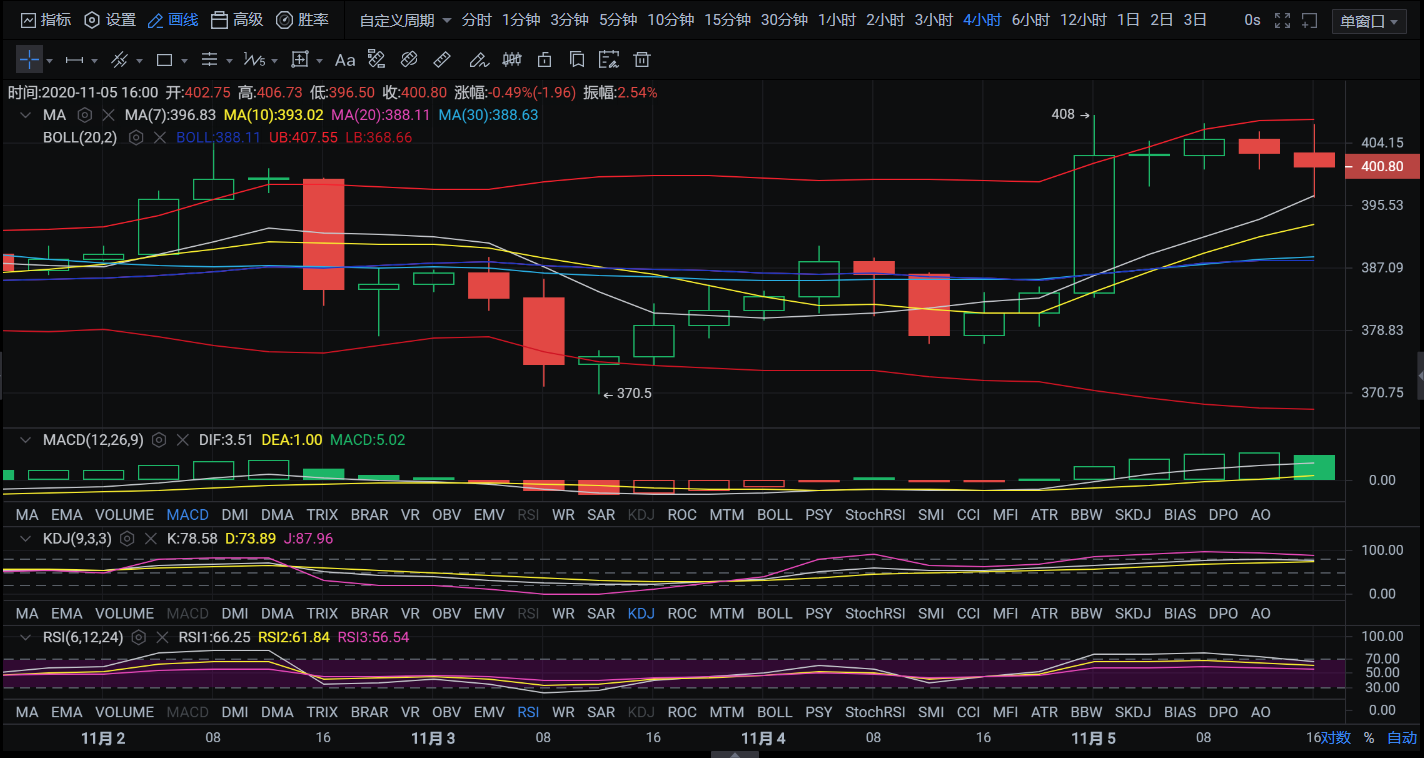Select the Aa text annotation tool
Image resolution: width=1424 pixels, height=758 pixels.
pyautogui.click(x=345, y=60)
